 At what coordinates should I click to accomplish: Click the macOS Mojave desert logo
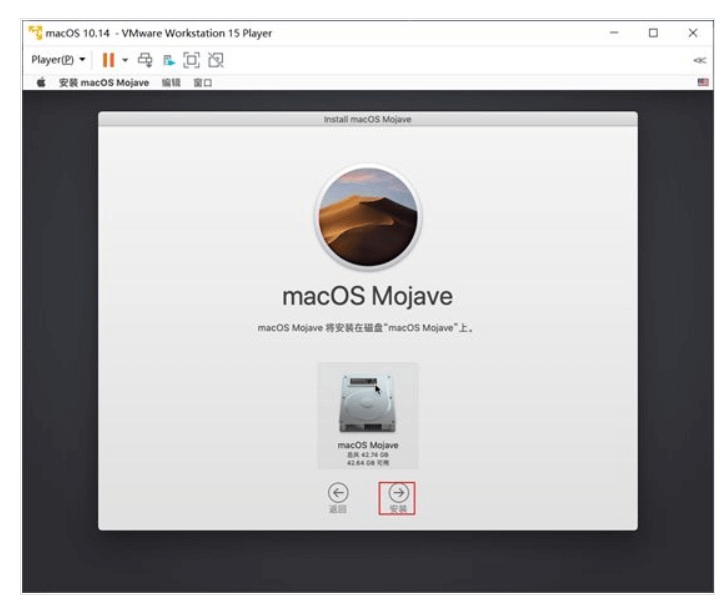pyautogui.click(x=368, y=217)
